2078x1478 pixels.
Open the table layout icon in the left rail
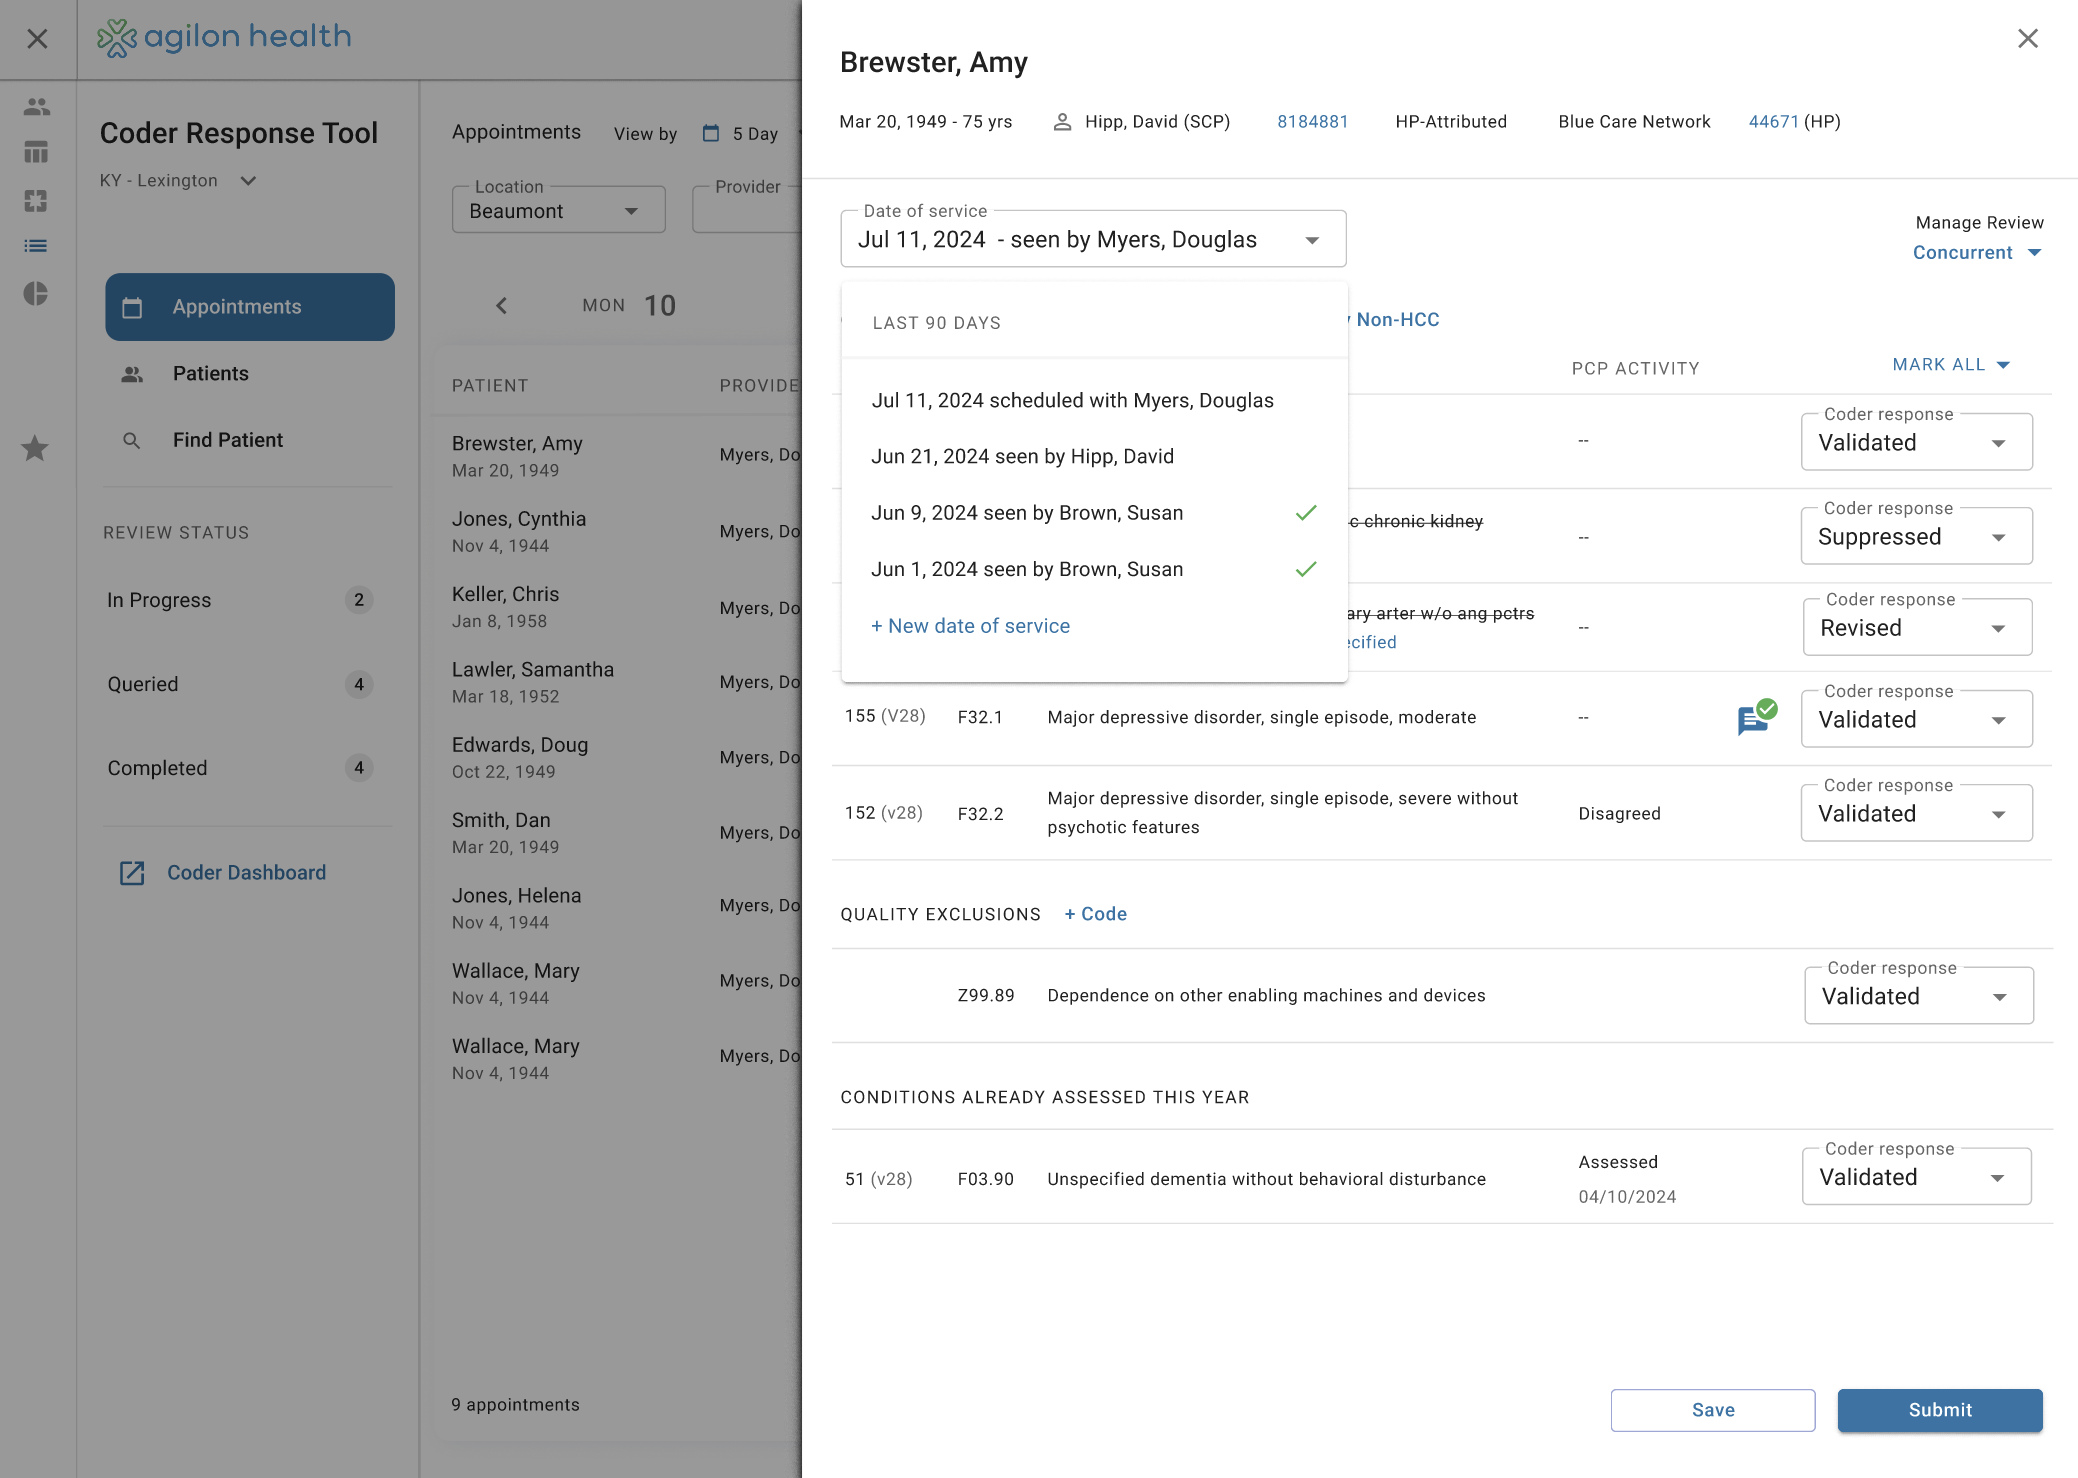point(37,152)
